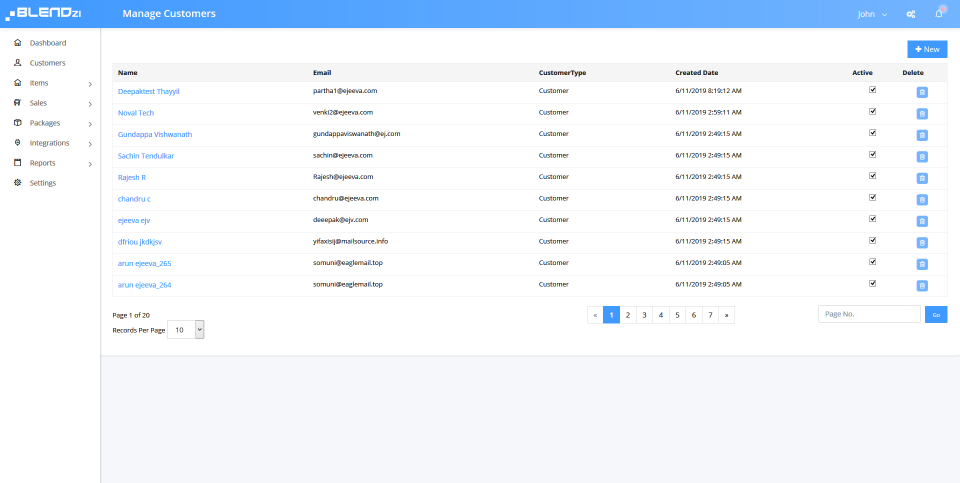Open Customers from sidebar menu

pos(47,62)
